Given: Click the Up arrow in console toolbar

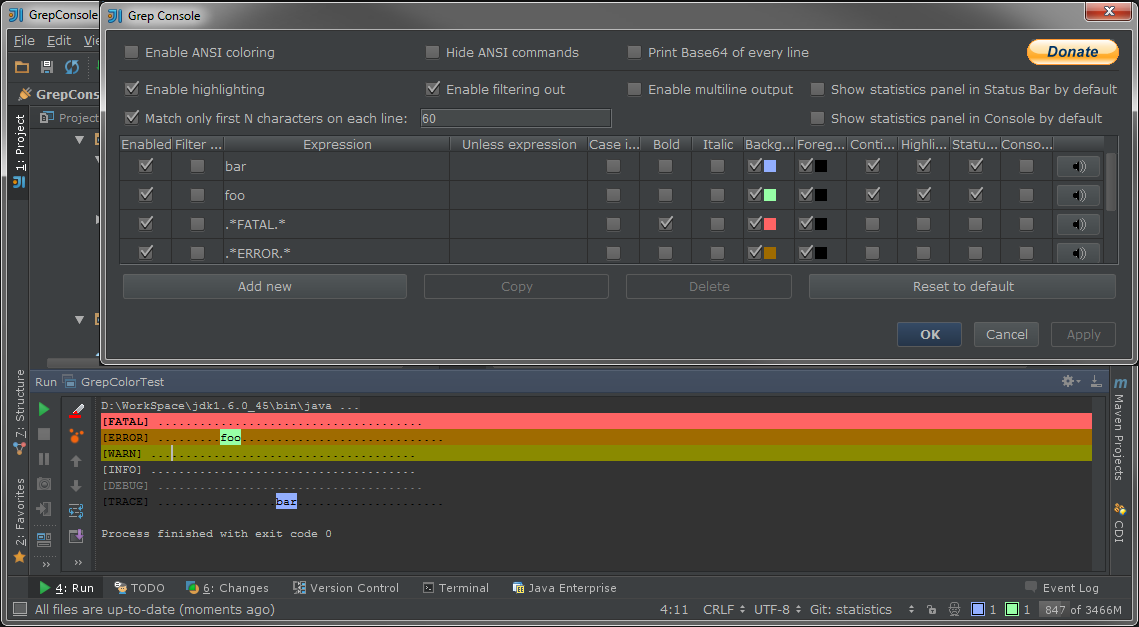Looking at the screenshot, I should click(x=76, y=461).
